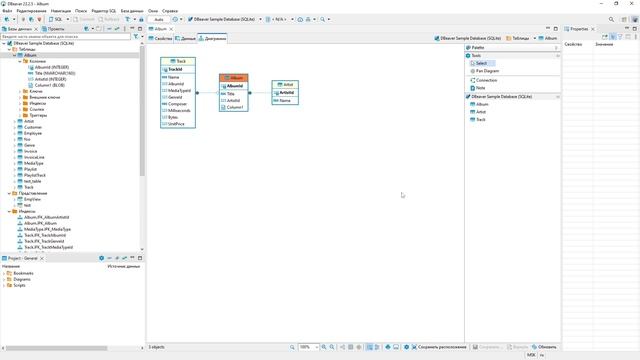Open the База данных menu
Viewport: 640px width, 360px height.
(x=132, y=11)
